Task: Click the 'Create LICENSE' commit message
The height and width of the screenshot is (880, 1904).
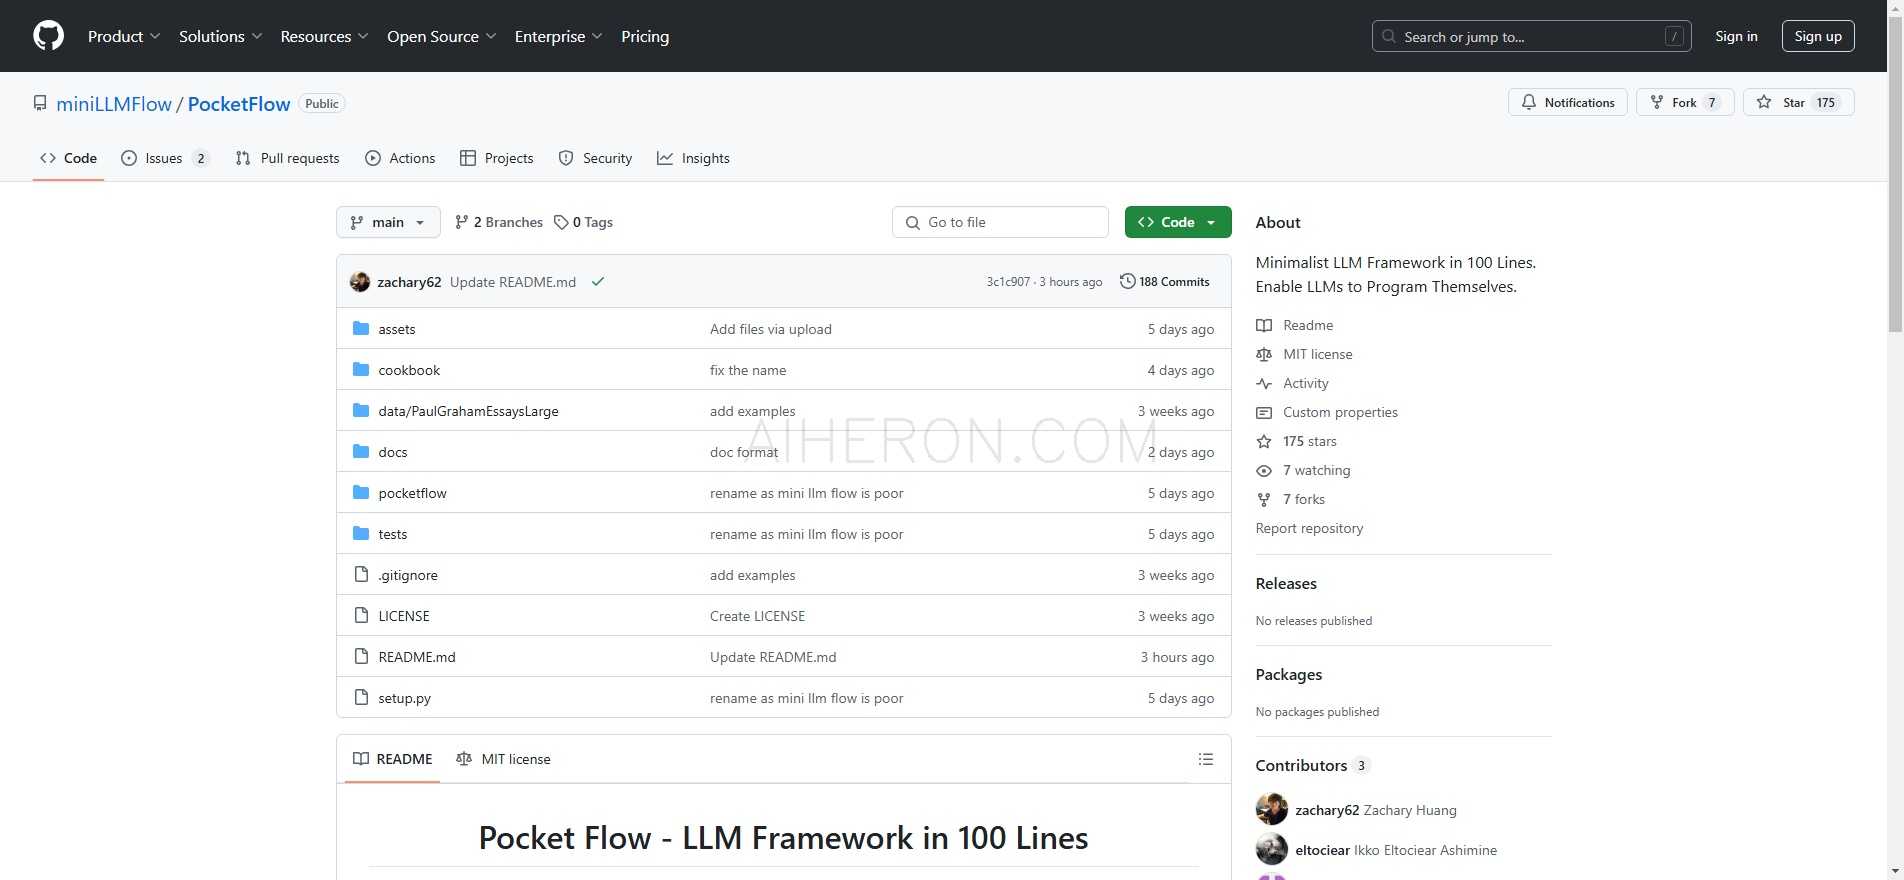Action: [757, 616]
